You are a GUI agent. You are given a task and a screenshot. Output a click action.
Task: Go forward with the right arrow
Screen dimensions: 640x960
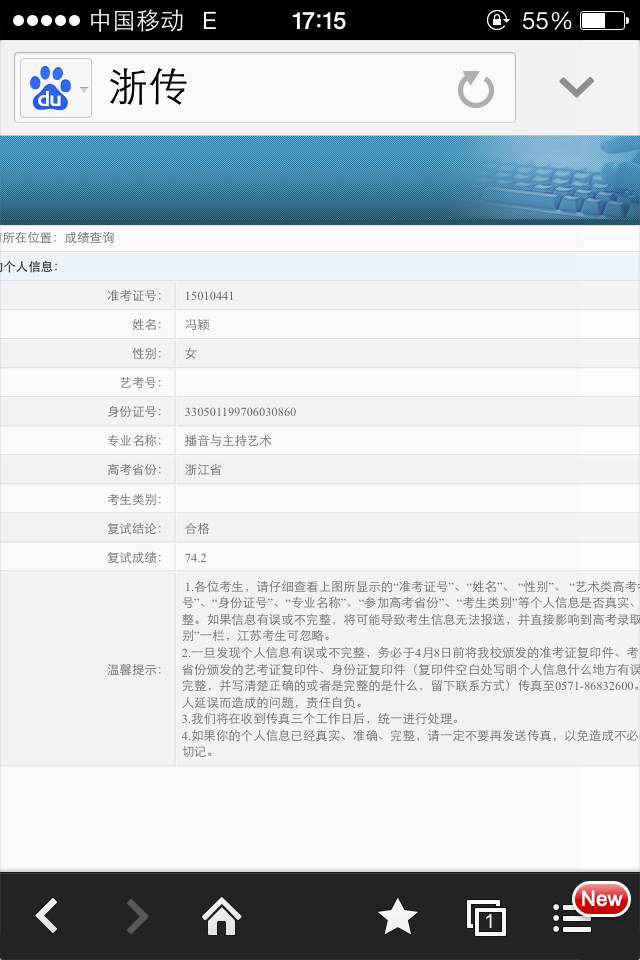pos(137,916)
